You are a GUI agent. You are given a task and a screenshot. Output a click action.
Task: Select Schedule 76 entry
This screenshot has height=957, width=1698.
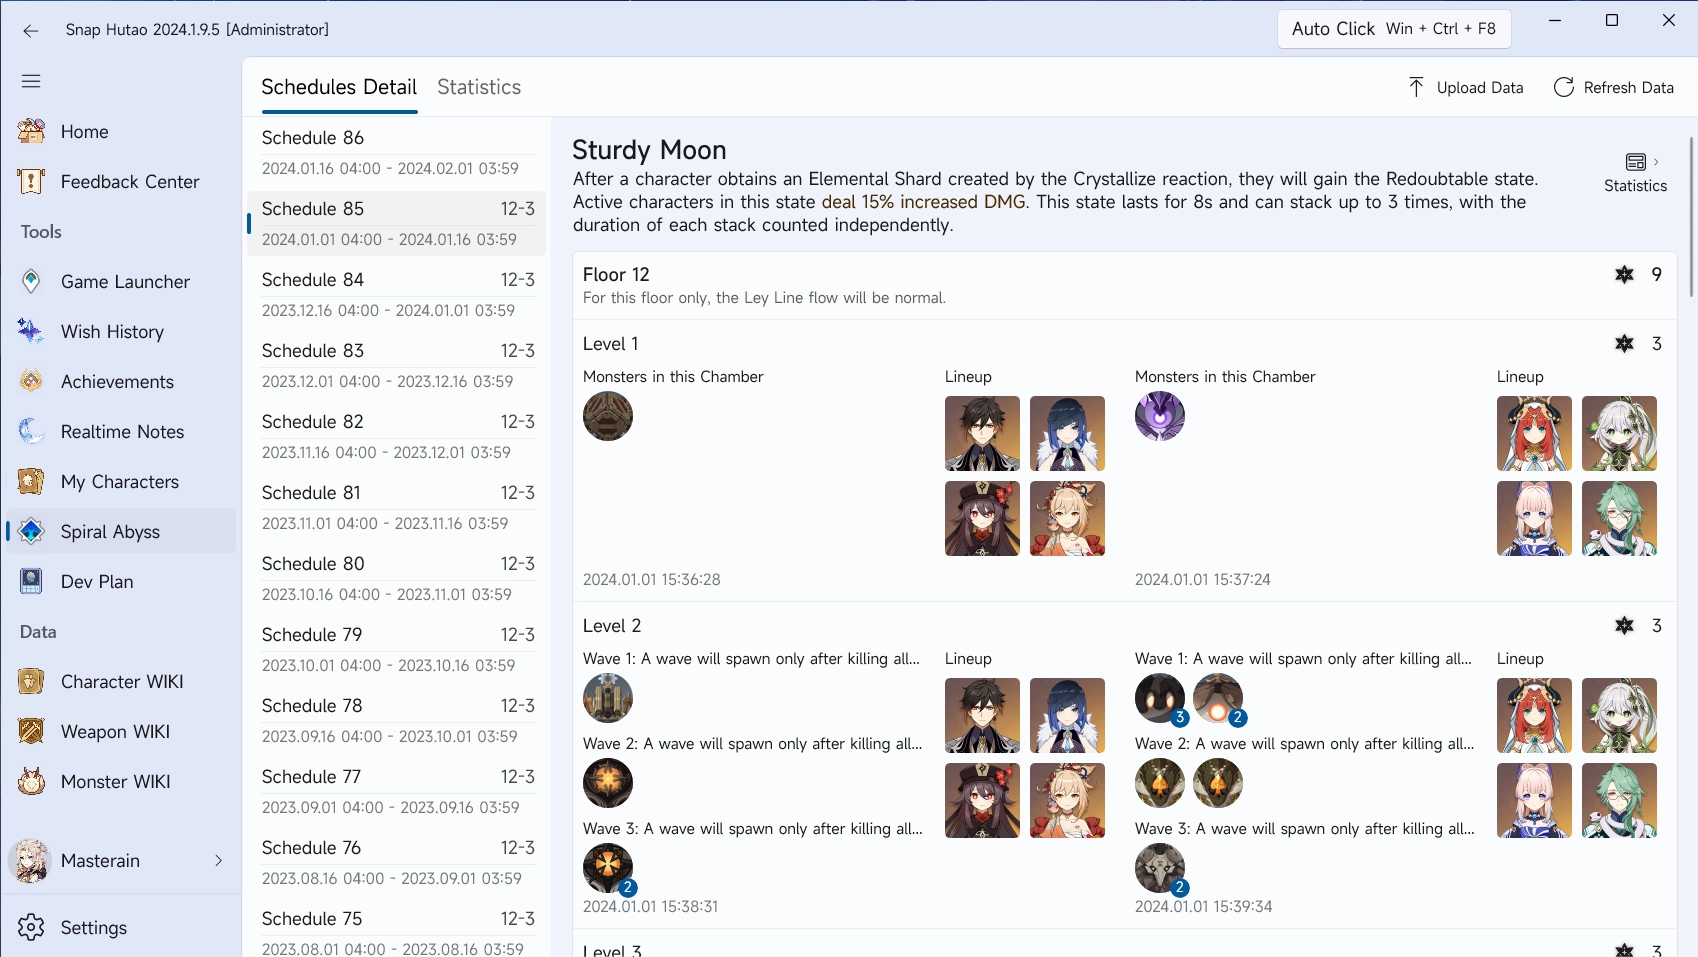397,862
